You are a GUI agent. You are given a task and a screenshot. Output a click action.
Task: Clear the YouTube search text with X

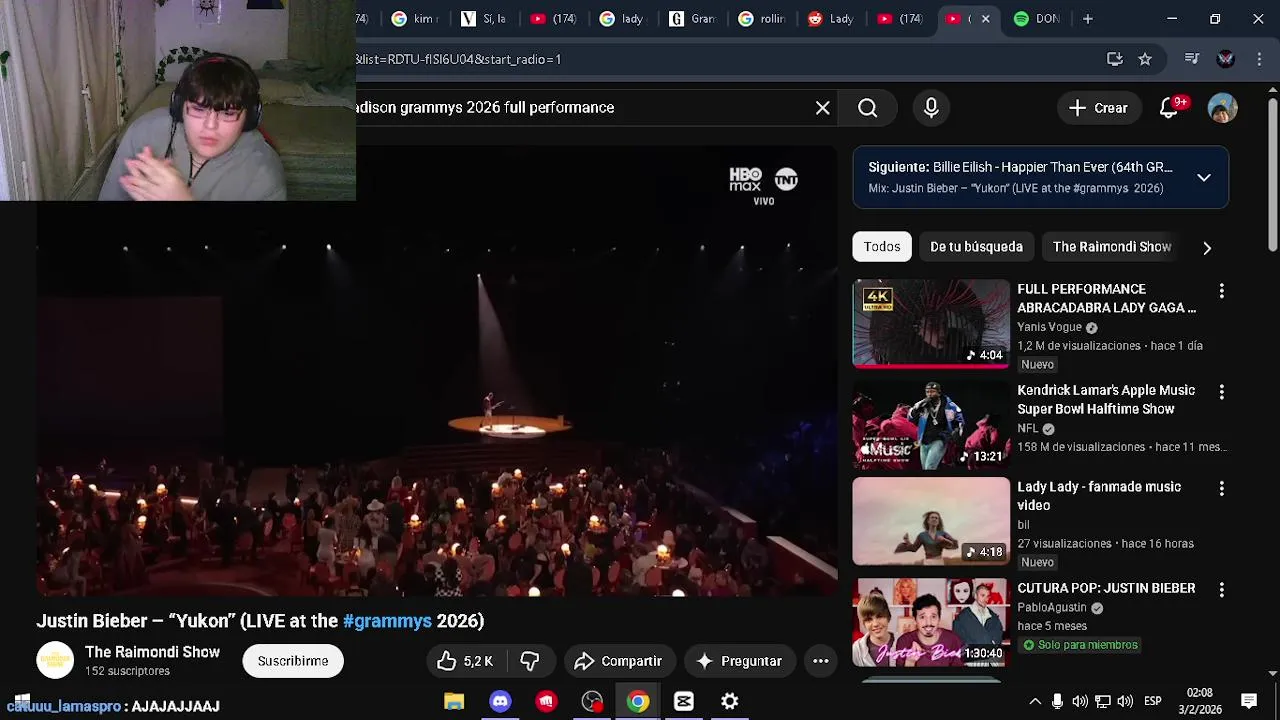[x=822, y=108]
